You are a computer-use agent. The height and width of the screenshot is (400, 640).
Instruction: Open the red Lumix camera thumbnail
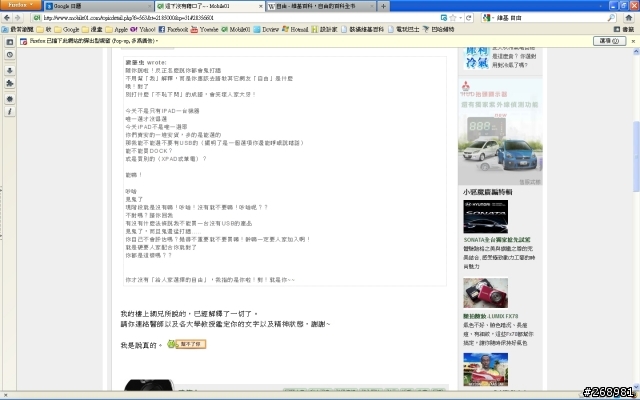pyautogui.click(x=486, y=293)
